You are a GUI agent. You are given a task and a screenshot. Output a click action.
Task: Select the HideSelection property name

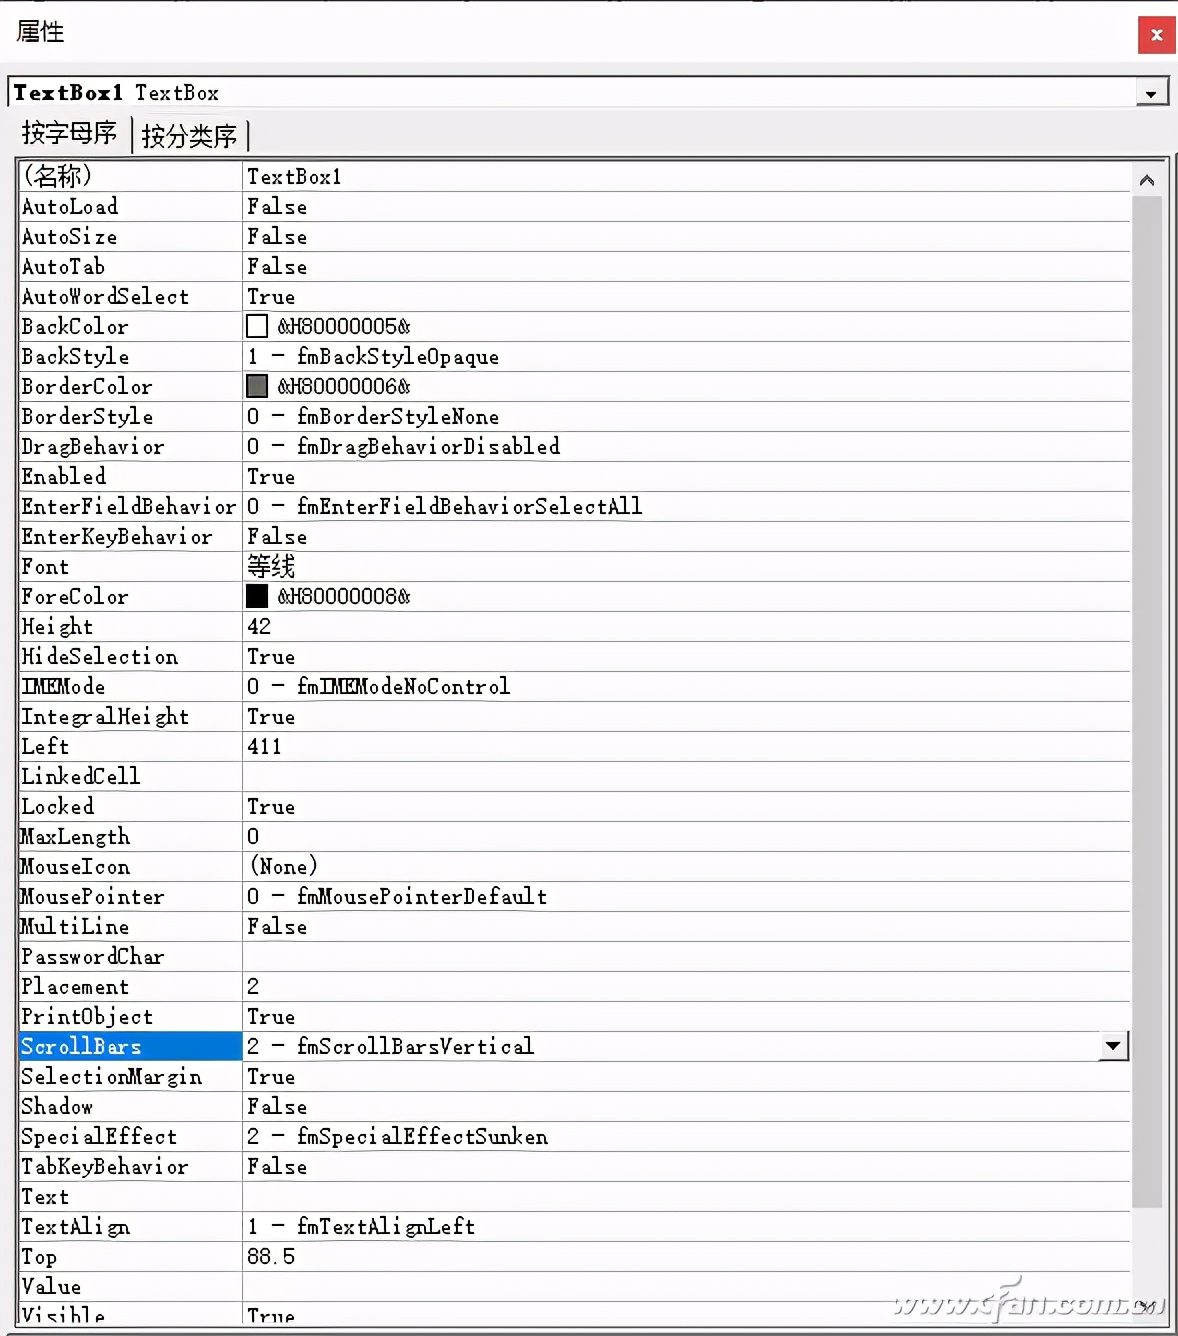pyautogui.click(x=99, y=656)
